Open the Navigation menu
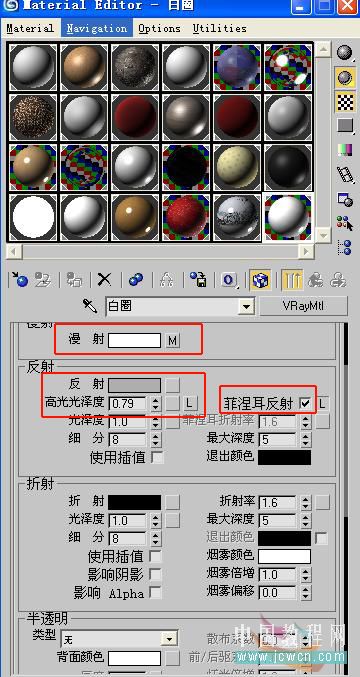This screenshot has width=360, height=677. tap(97, 28)
